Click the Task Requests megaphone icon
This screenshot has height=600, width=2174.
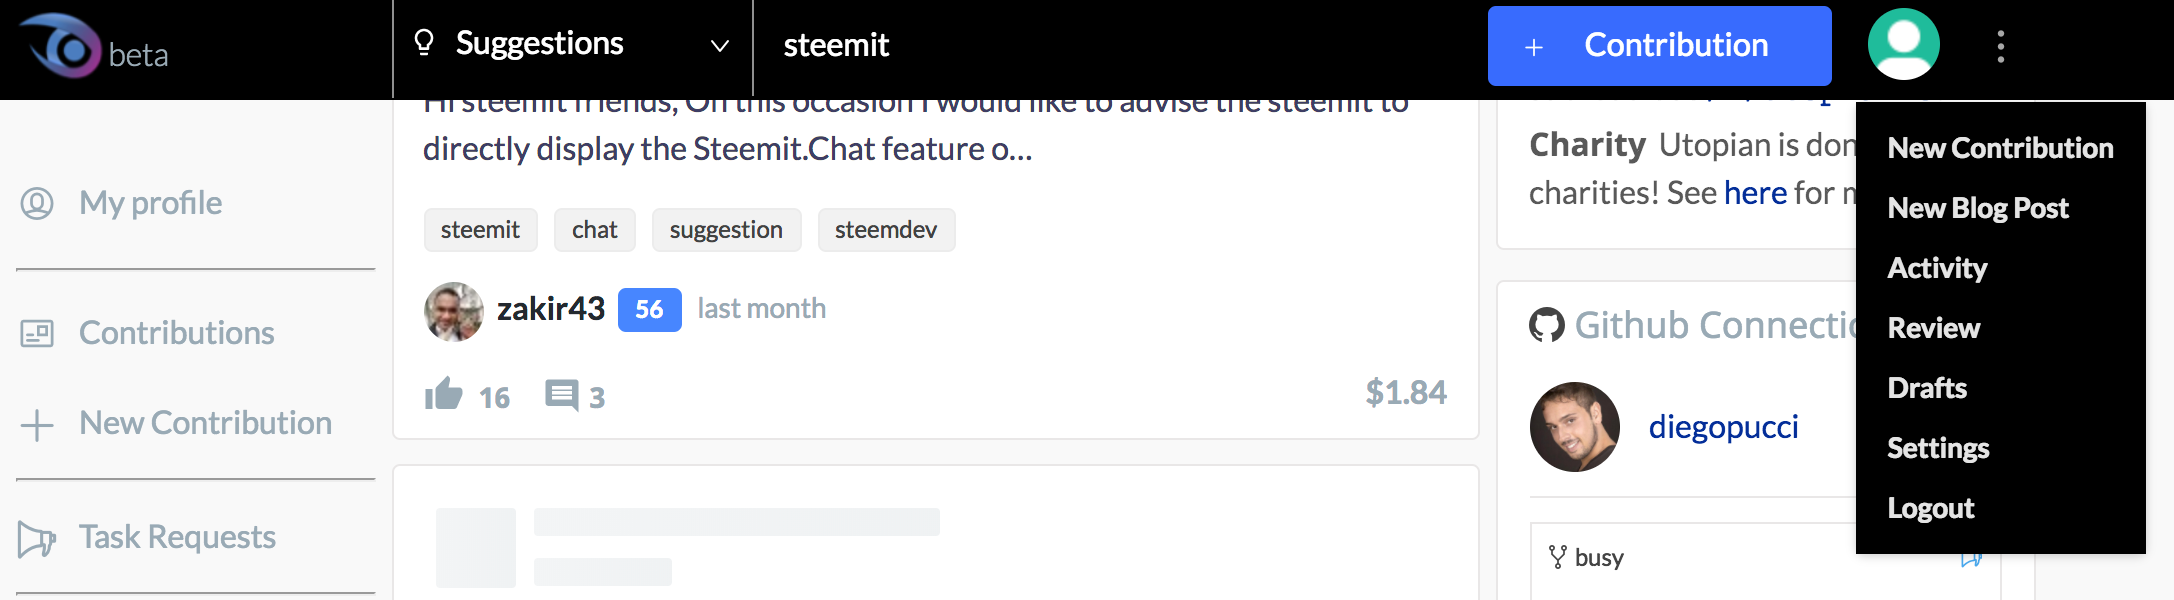[x=37, y=539]
